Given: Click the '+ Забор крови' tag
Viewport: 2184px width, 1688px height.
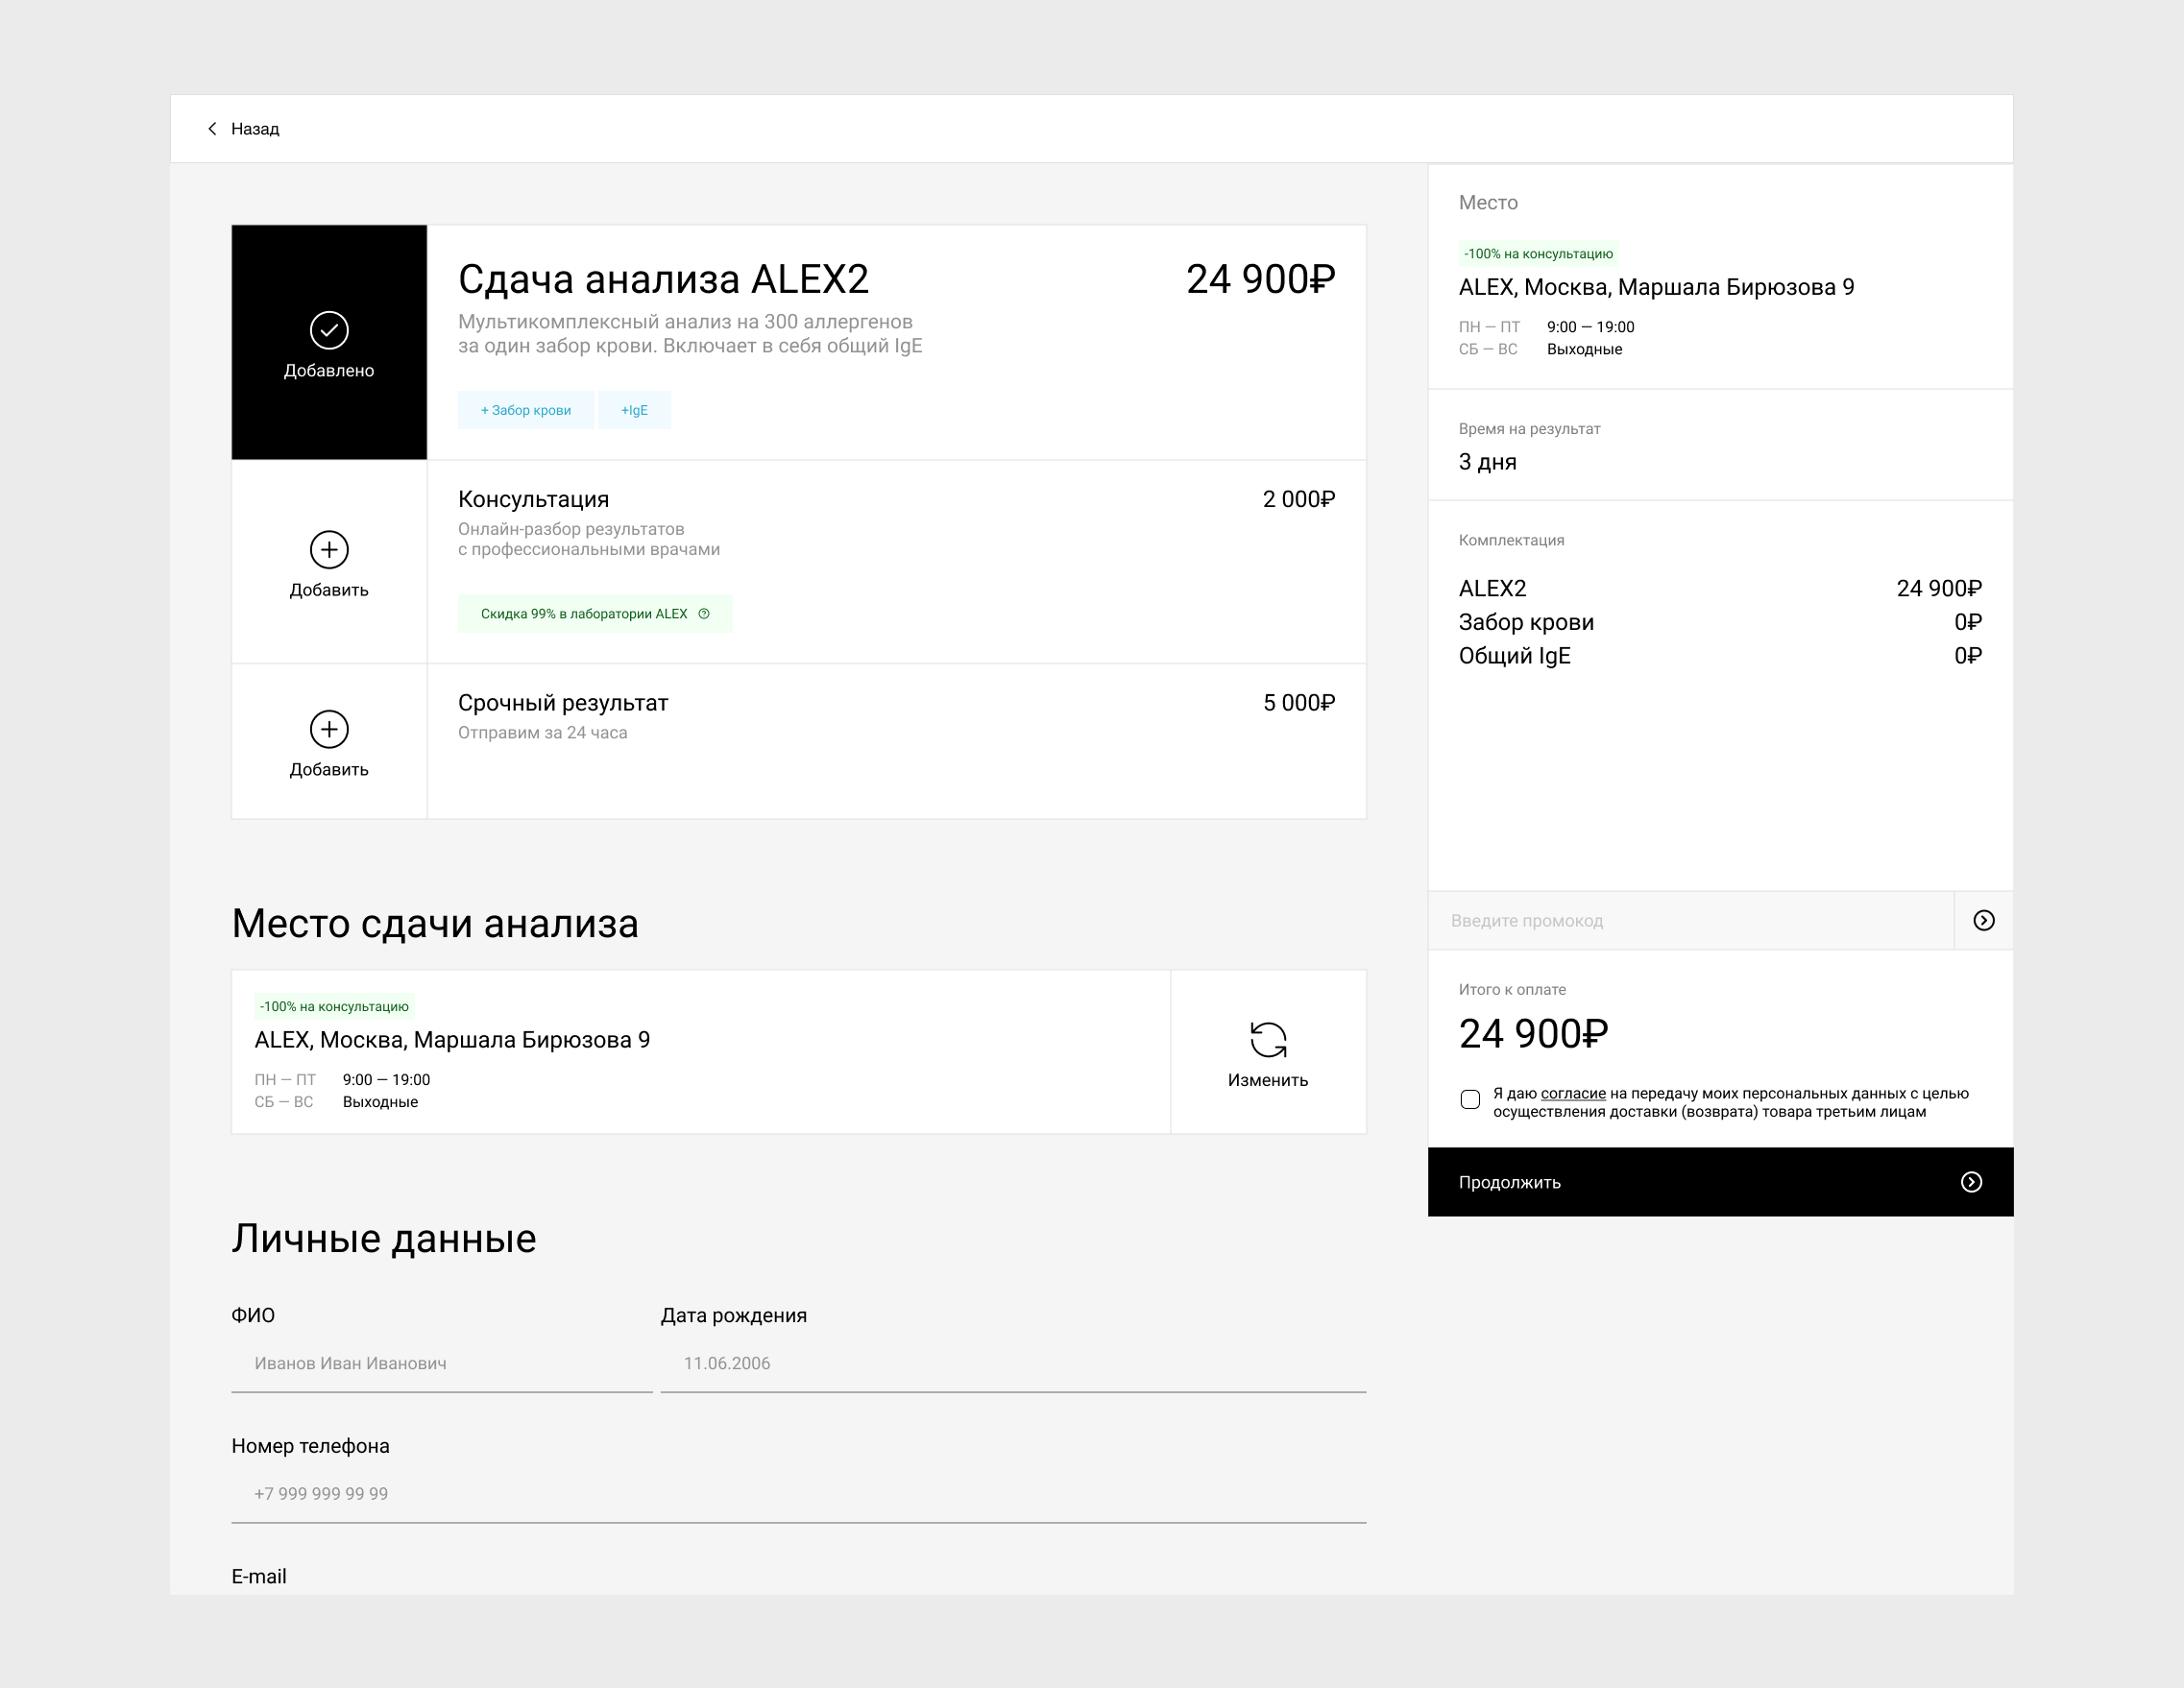Looking at the screenshot, I should coord(526,410).
